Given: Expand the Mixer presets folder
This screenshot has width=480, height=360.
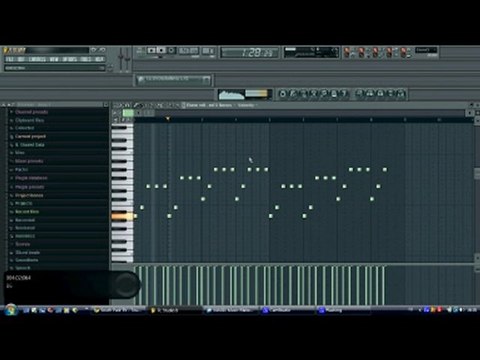Looking at the screenshot, I should tap(29, 161).
